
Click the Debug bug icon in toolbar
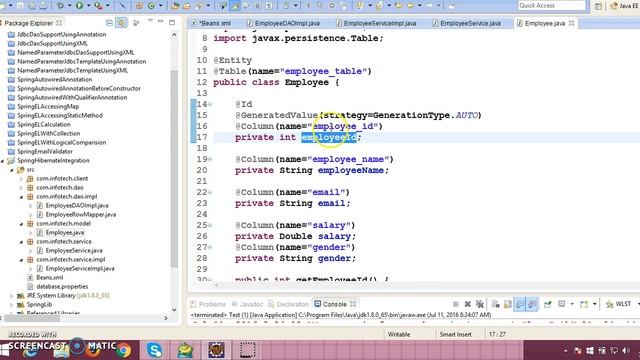click(x=60, y=6)
